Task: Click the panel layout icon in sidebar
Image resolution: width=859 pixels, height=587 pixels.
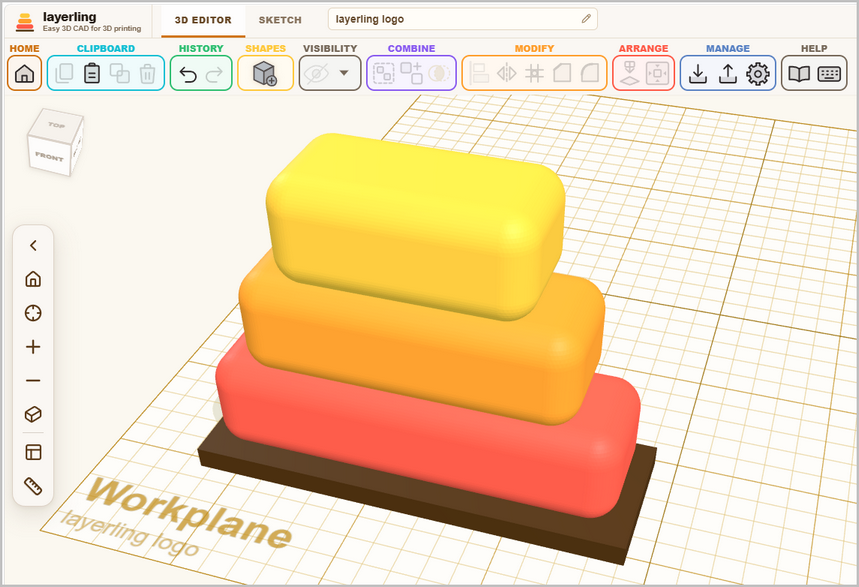Action: tap(33, 452)
